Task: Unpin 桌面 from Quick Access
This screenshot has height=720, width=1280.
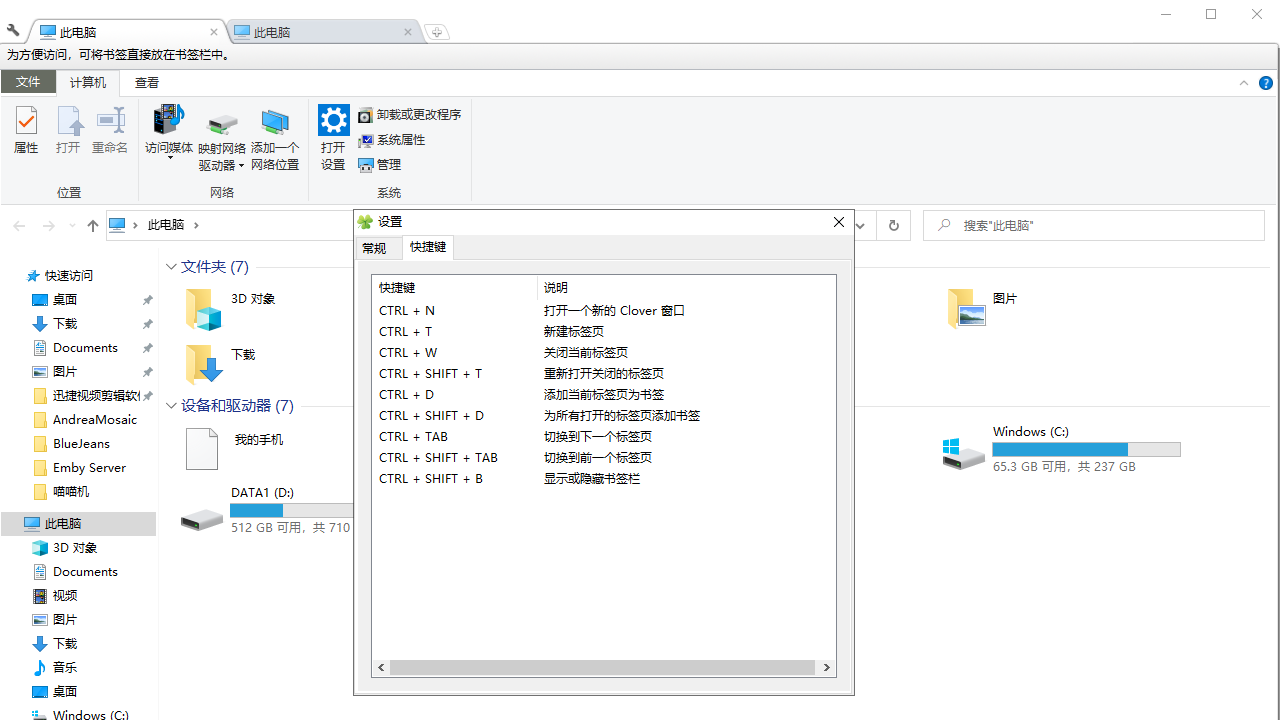Action: click(147, 299)
